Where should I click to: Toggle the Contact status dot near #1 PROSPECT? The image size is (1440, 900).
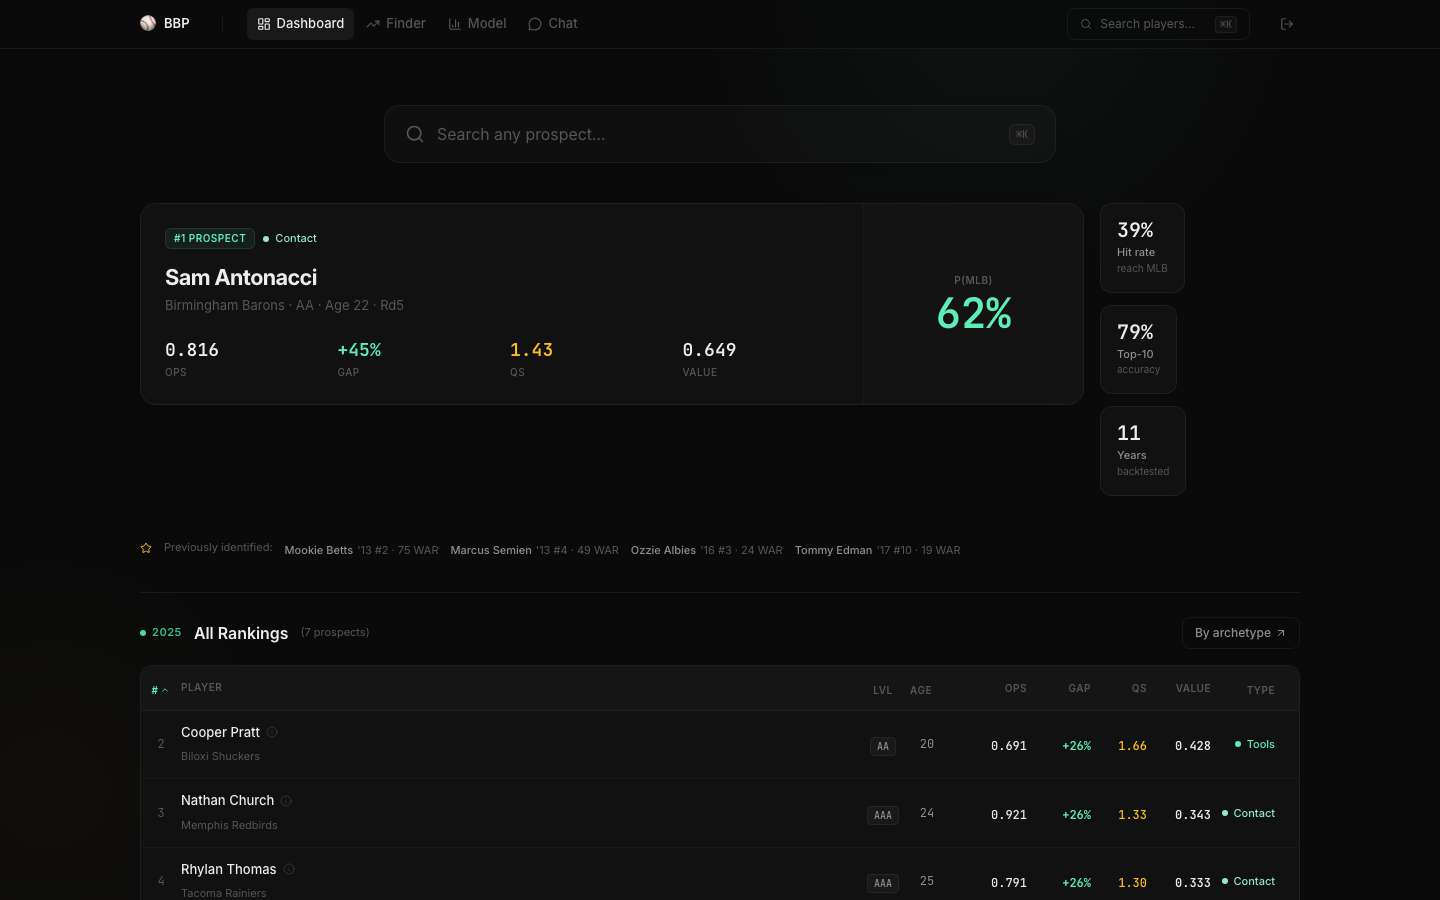coord(266,238)
